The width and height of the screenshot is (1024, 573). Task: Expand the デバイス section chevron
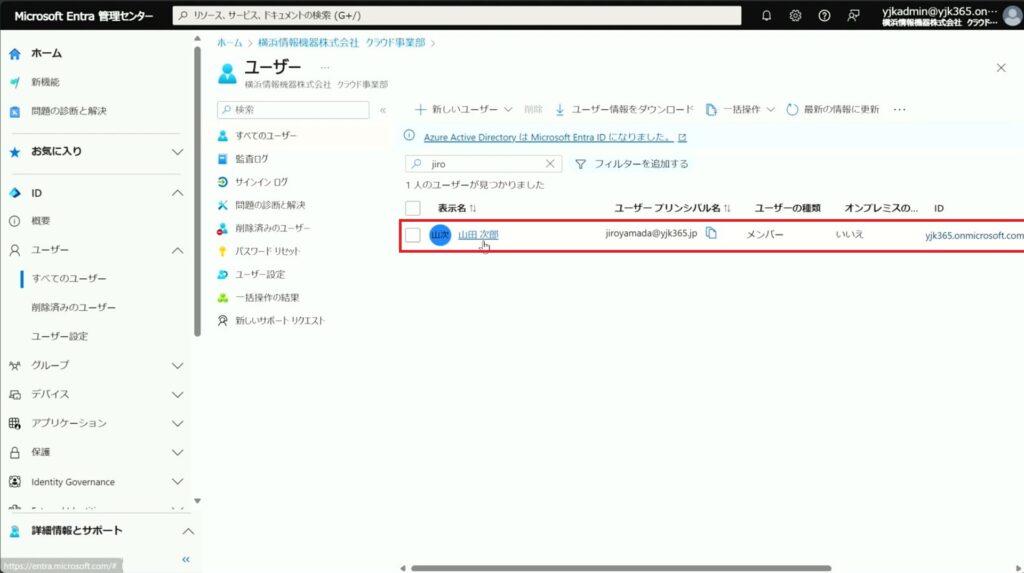pyautogui.click(x=177, y=395)
